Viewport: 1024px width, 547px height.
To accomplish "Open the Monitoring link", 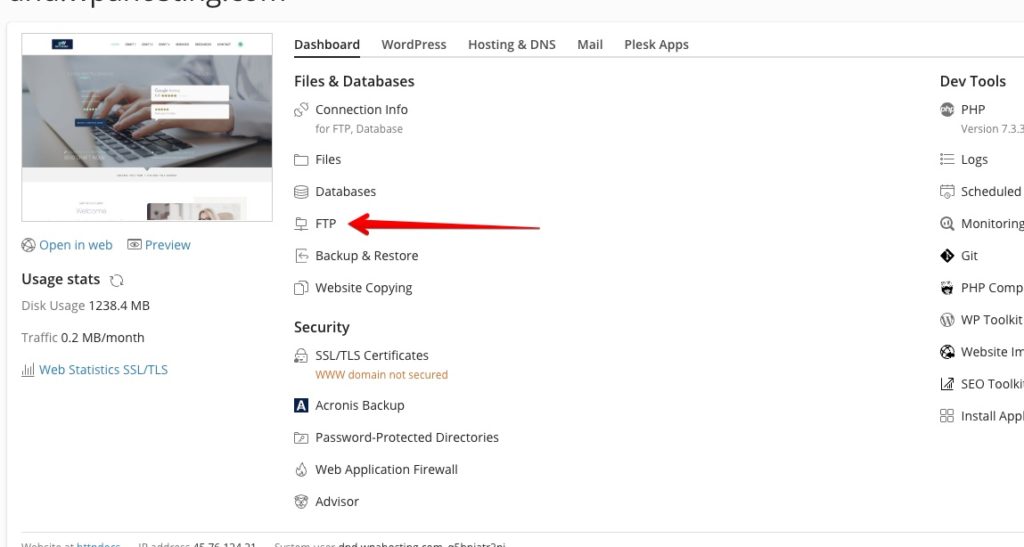I will pos(992,224).
